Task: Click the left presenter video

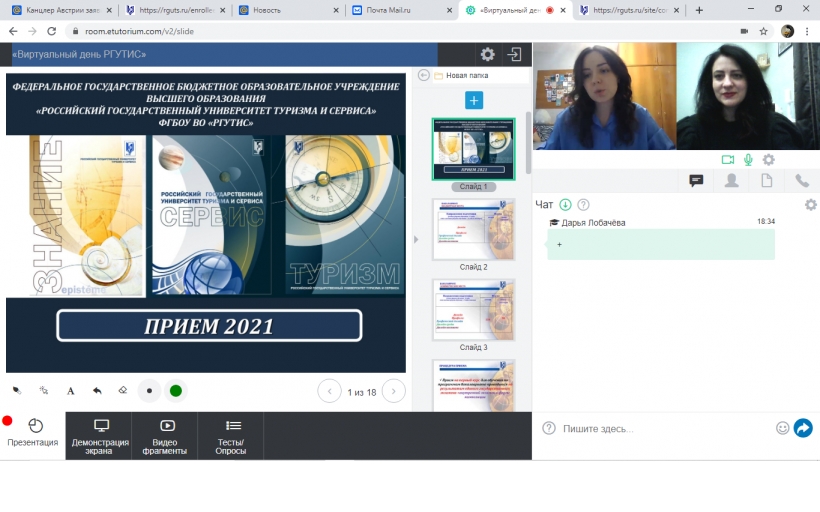Action: click(605, 96)
